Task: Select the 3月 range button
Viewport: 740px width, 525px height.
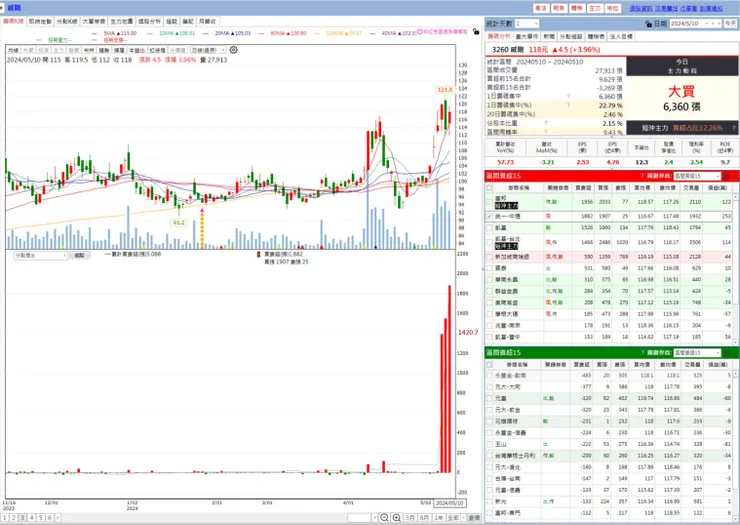Action: coord(410,518)
